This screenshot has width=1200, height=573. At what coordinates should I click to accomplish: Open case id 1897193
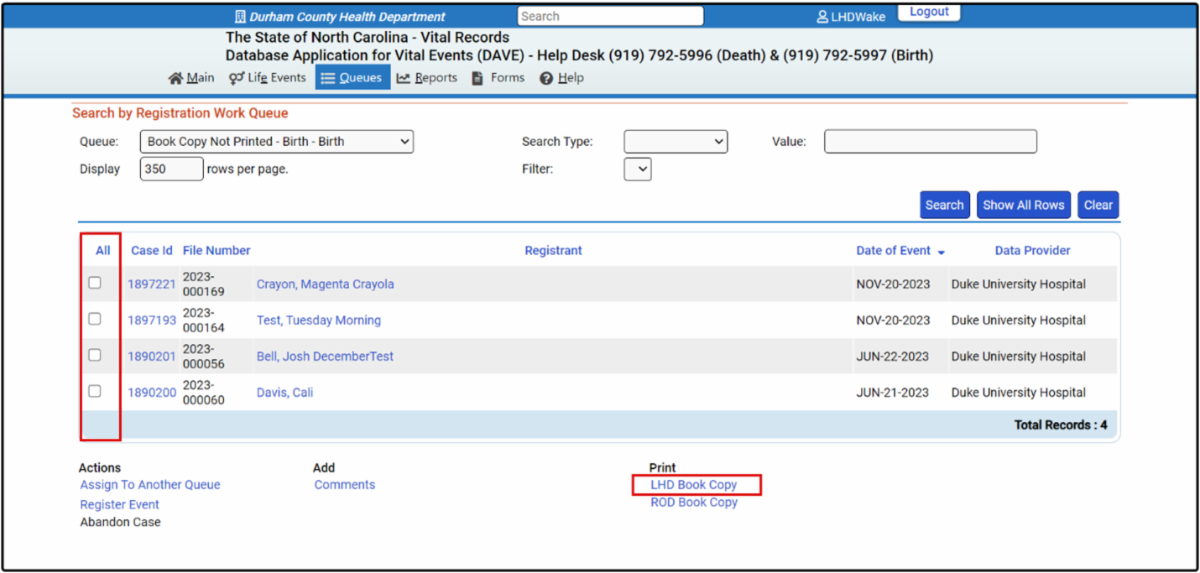[152, 321]
